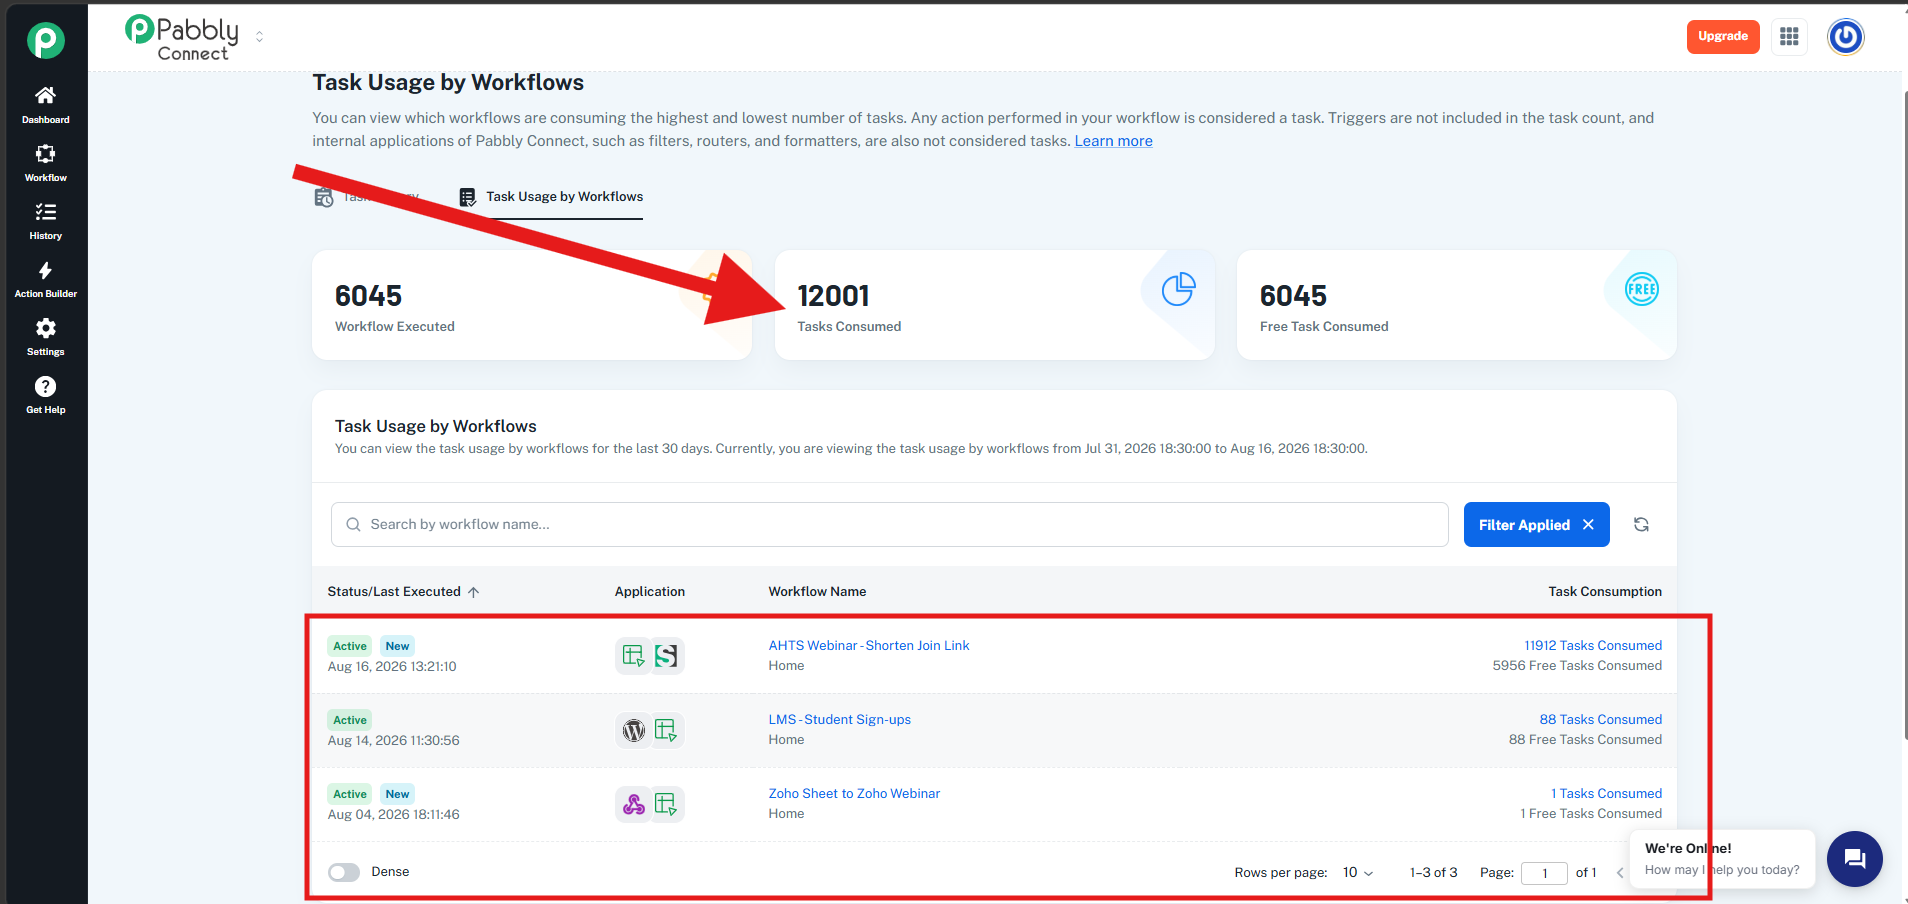
Task: Click the Aug 04, 2026 18:11:46 timestamp
Action: 394,815
